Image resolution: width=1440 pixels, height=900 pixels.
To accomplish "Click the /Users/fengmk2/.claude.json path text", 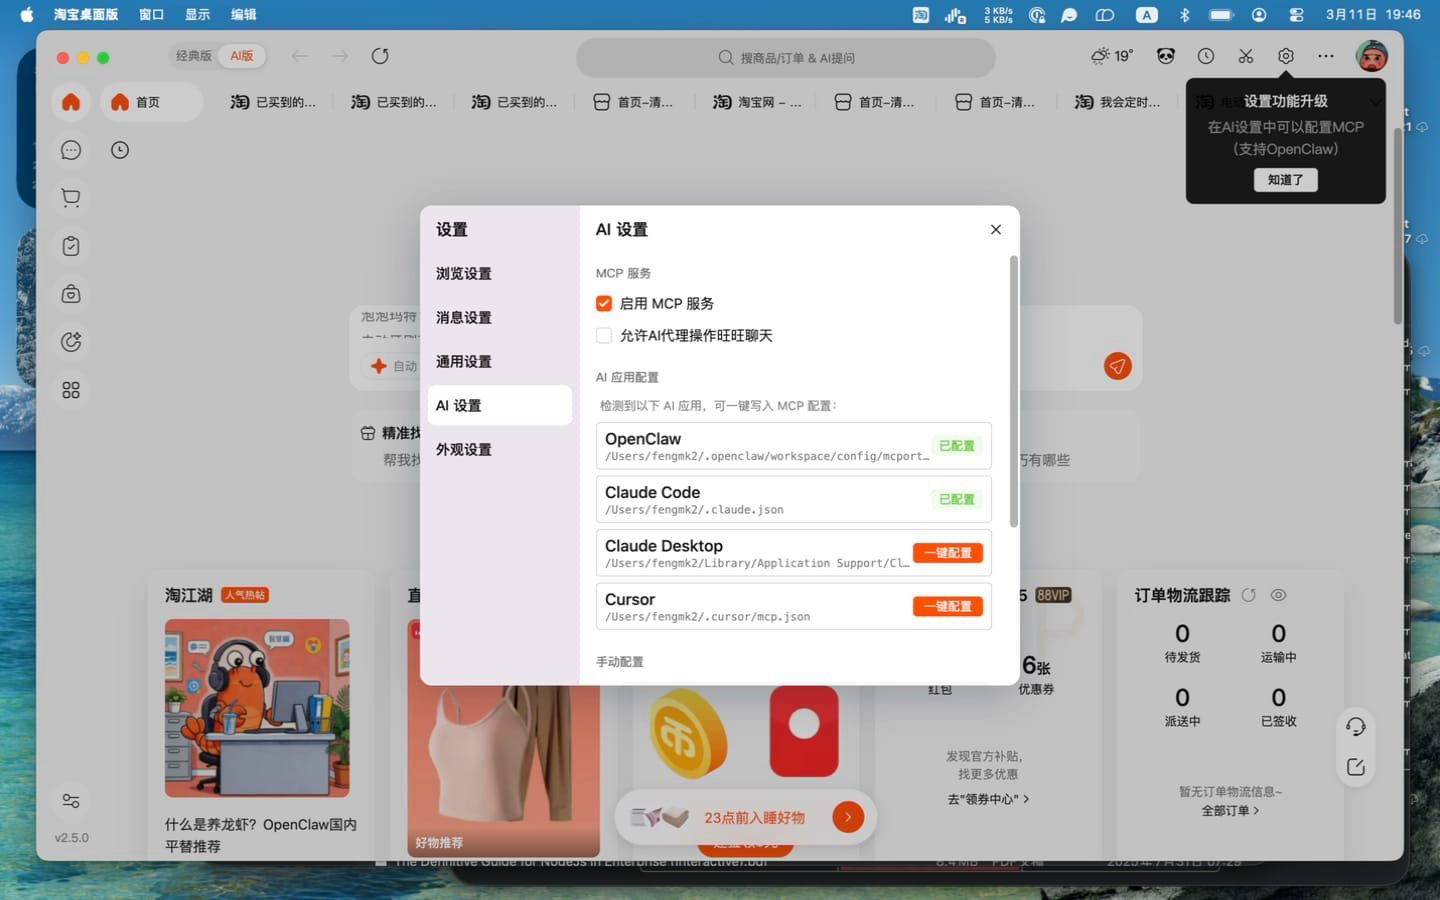I will 694,510.
